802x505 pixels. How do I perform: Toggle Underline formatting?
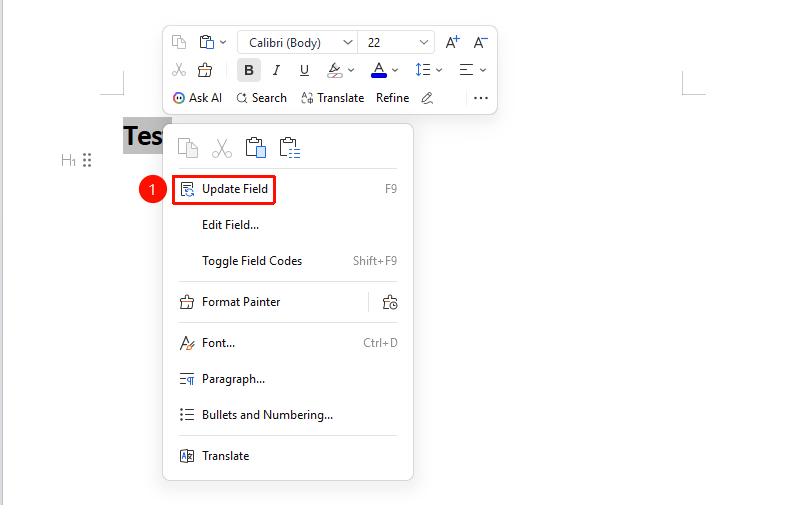pos(304,70)
